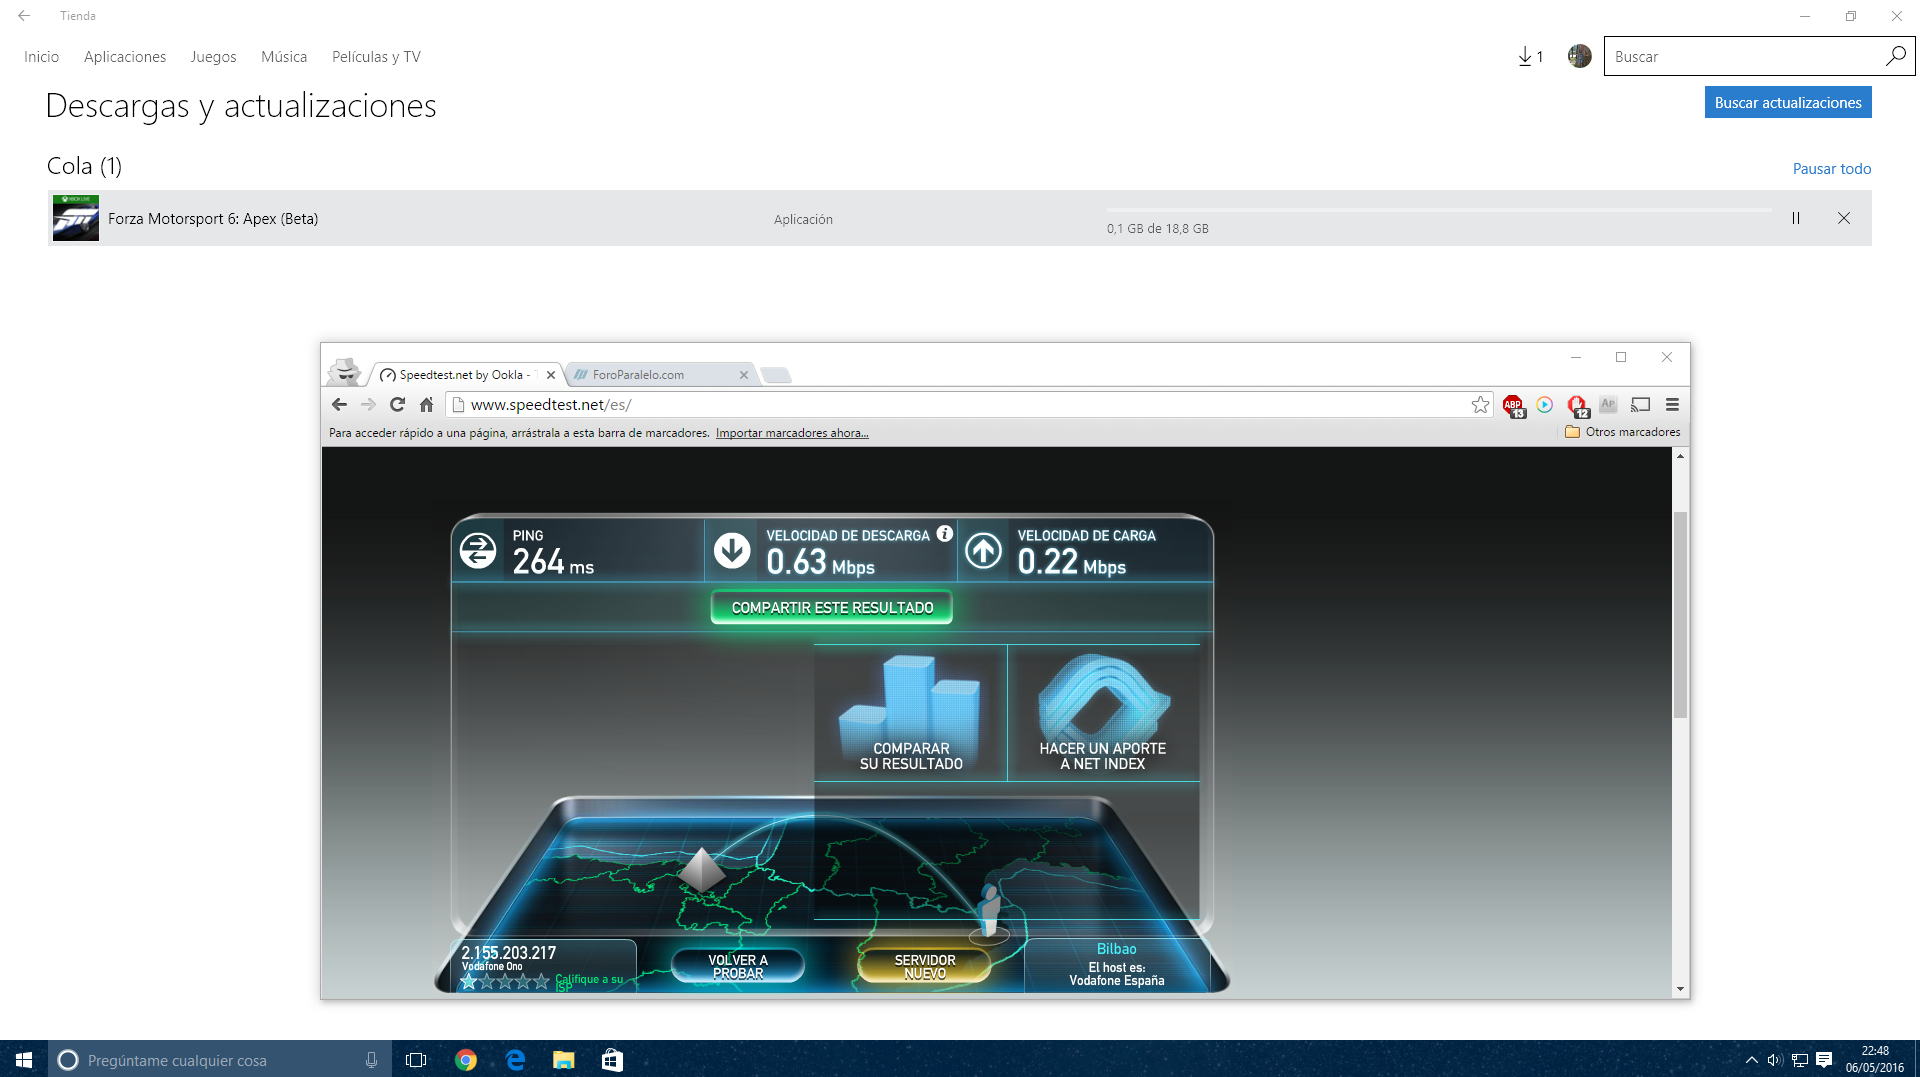Click the Buscar search field
The height and width of the screenshot is (1077, 1920).
pyautogui.click(x=1743, y=57)
